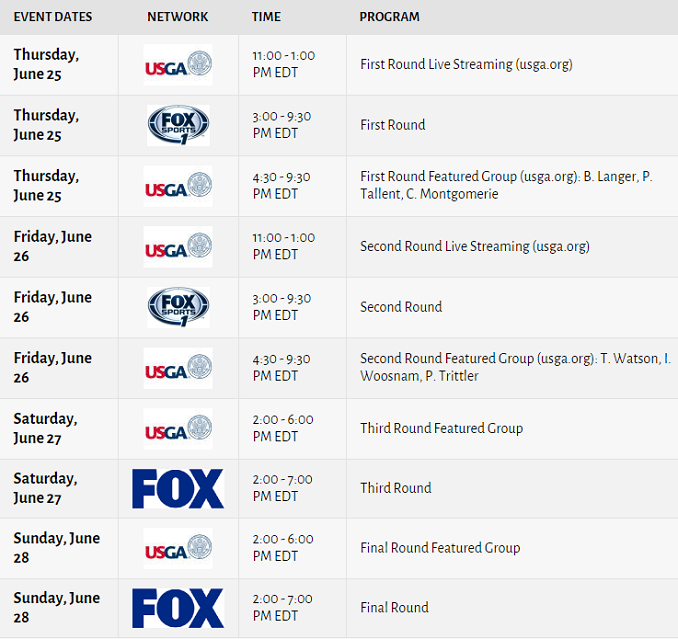678x639 pixels.
Task: Select the EVENT DATES column header
Action: pyautogui.click(x=53, y=17)
